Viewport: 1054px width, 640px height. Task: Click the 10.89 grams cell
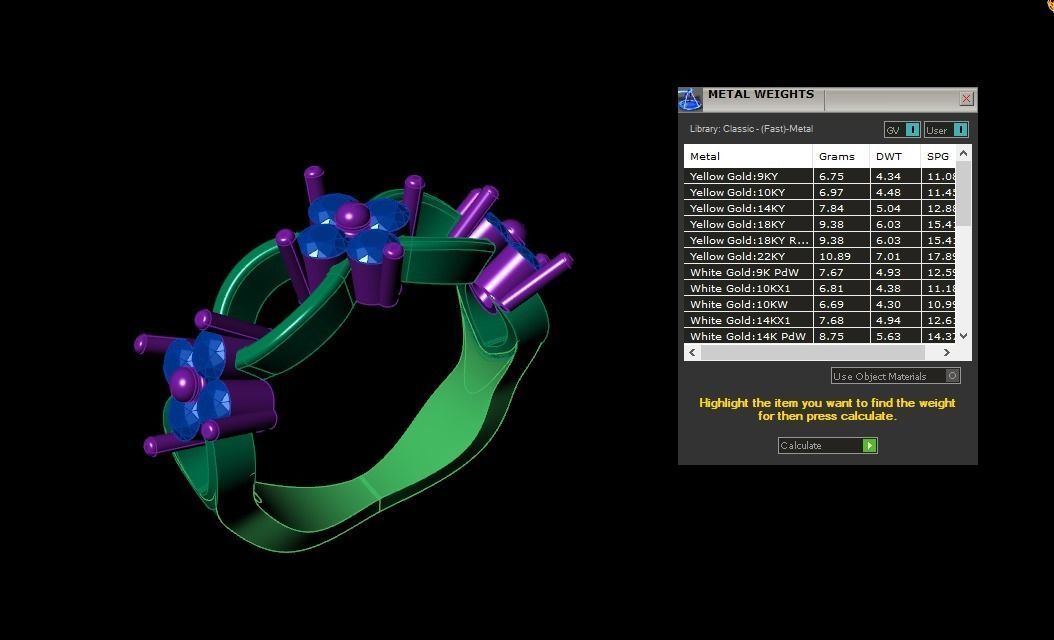coord(841,256)
